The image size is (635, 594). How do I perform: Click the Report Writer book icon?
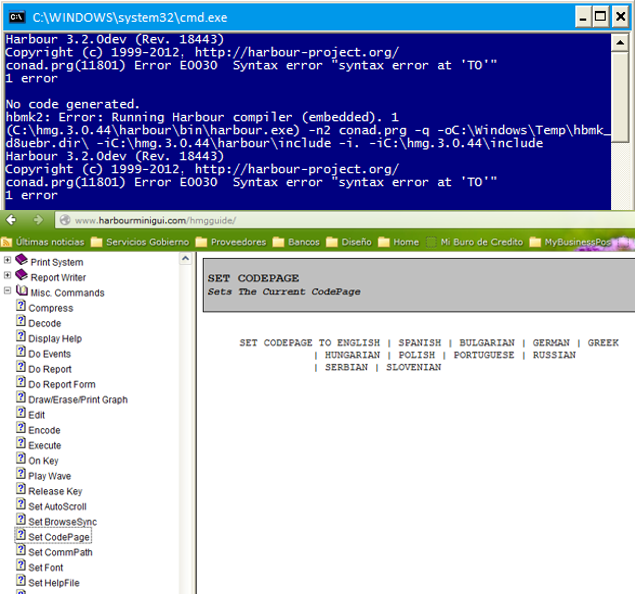point(21,275)
